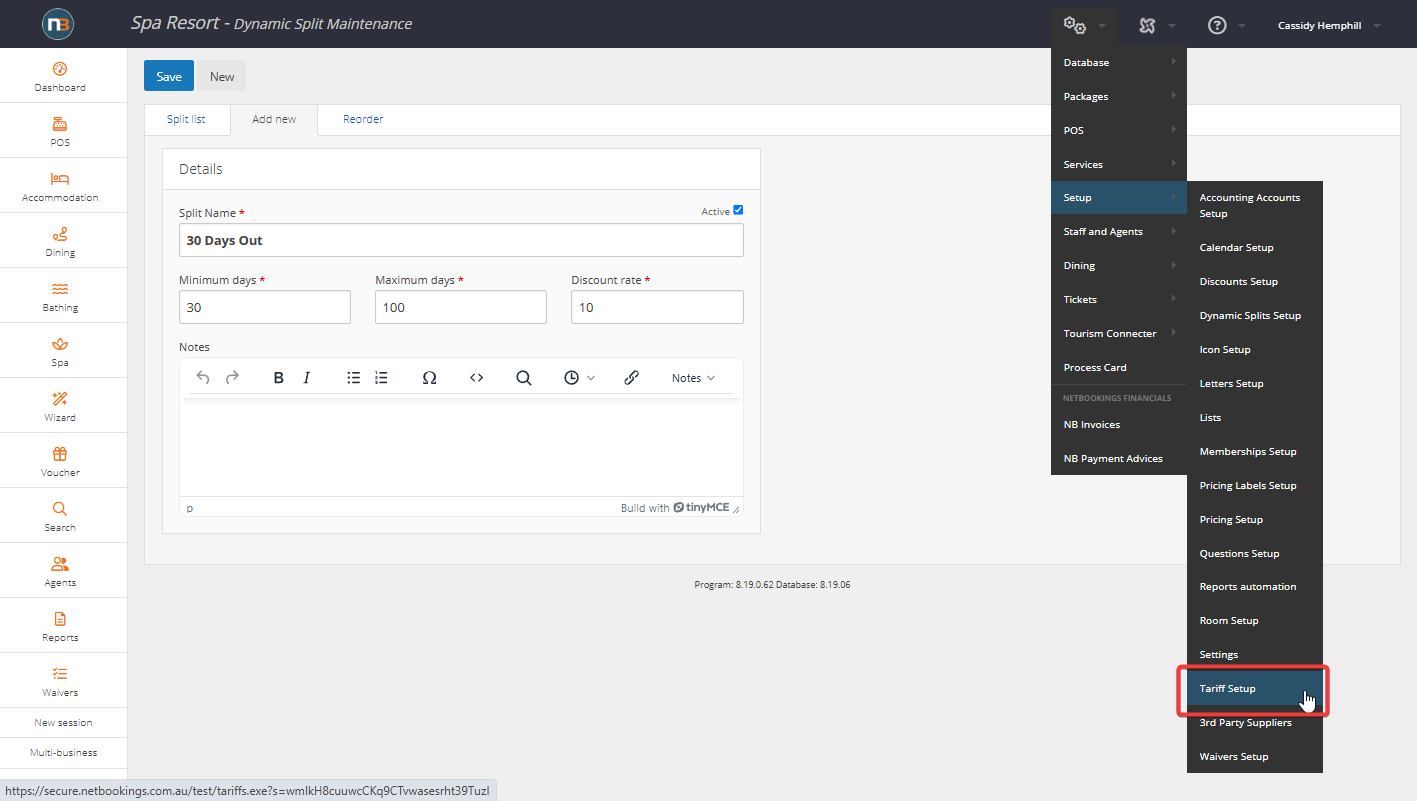Click the New button
The image size is (1417, 801).
coord(222,76)
